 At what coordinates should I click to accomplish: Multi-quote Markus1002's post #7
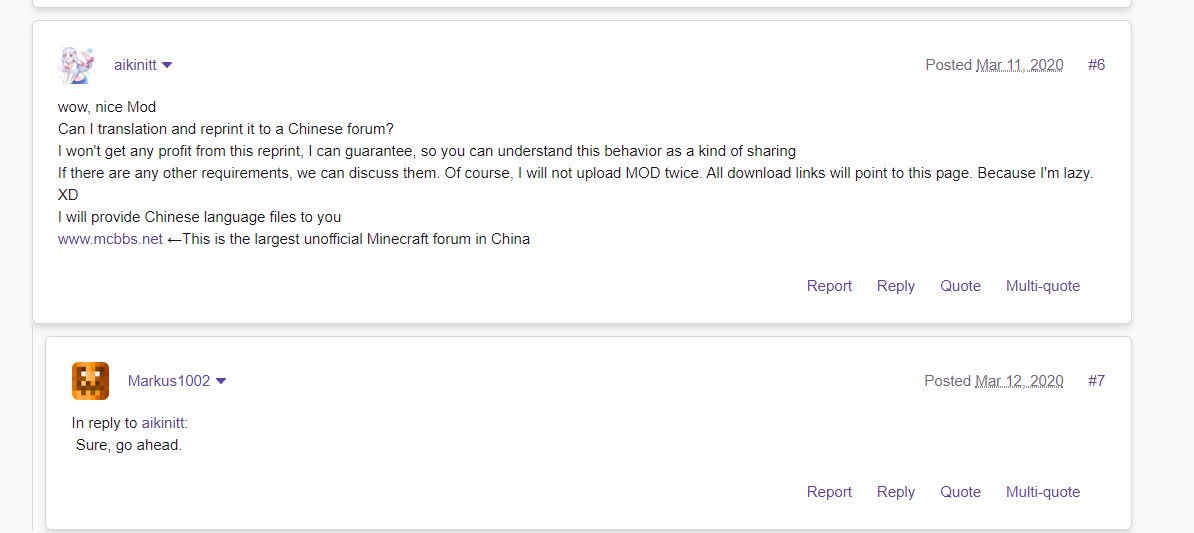1043,492
